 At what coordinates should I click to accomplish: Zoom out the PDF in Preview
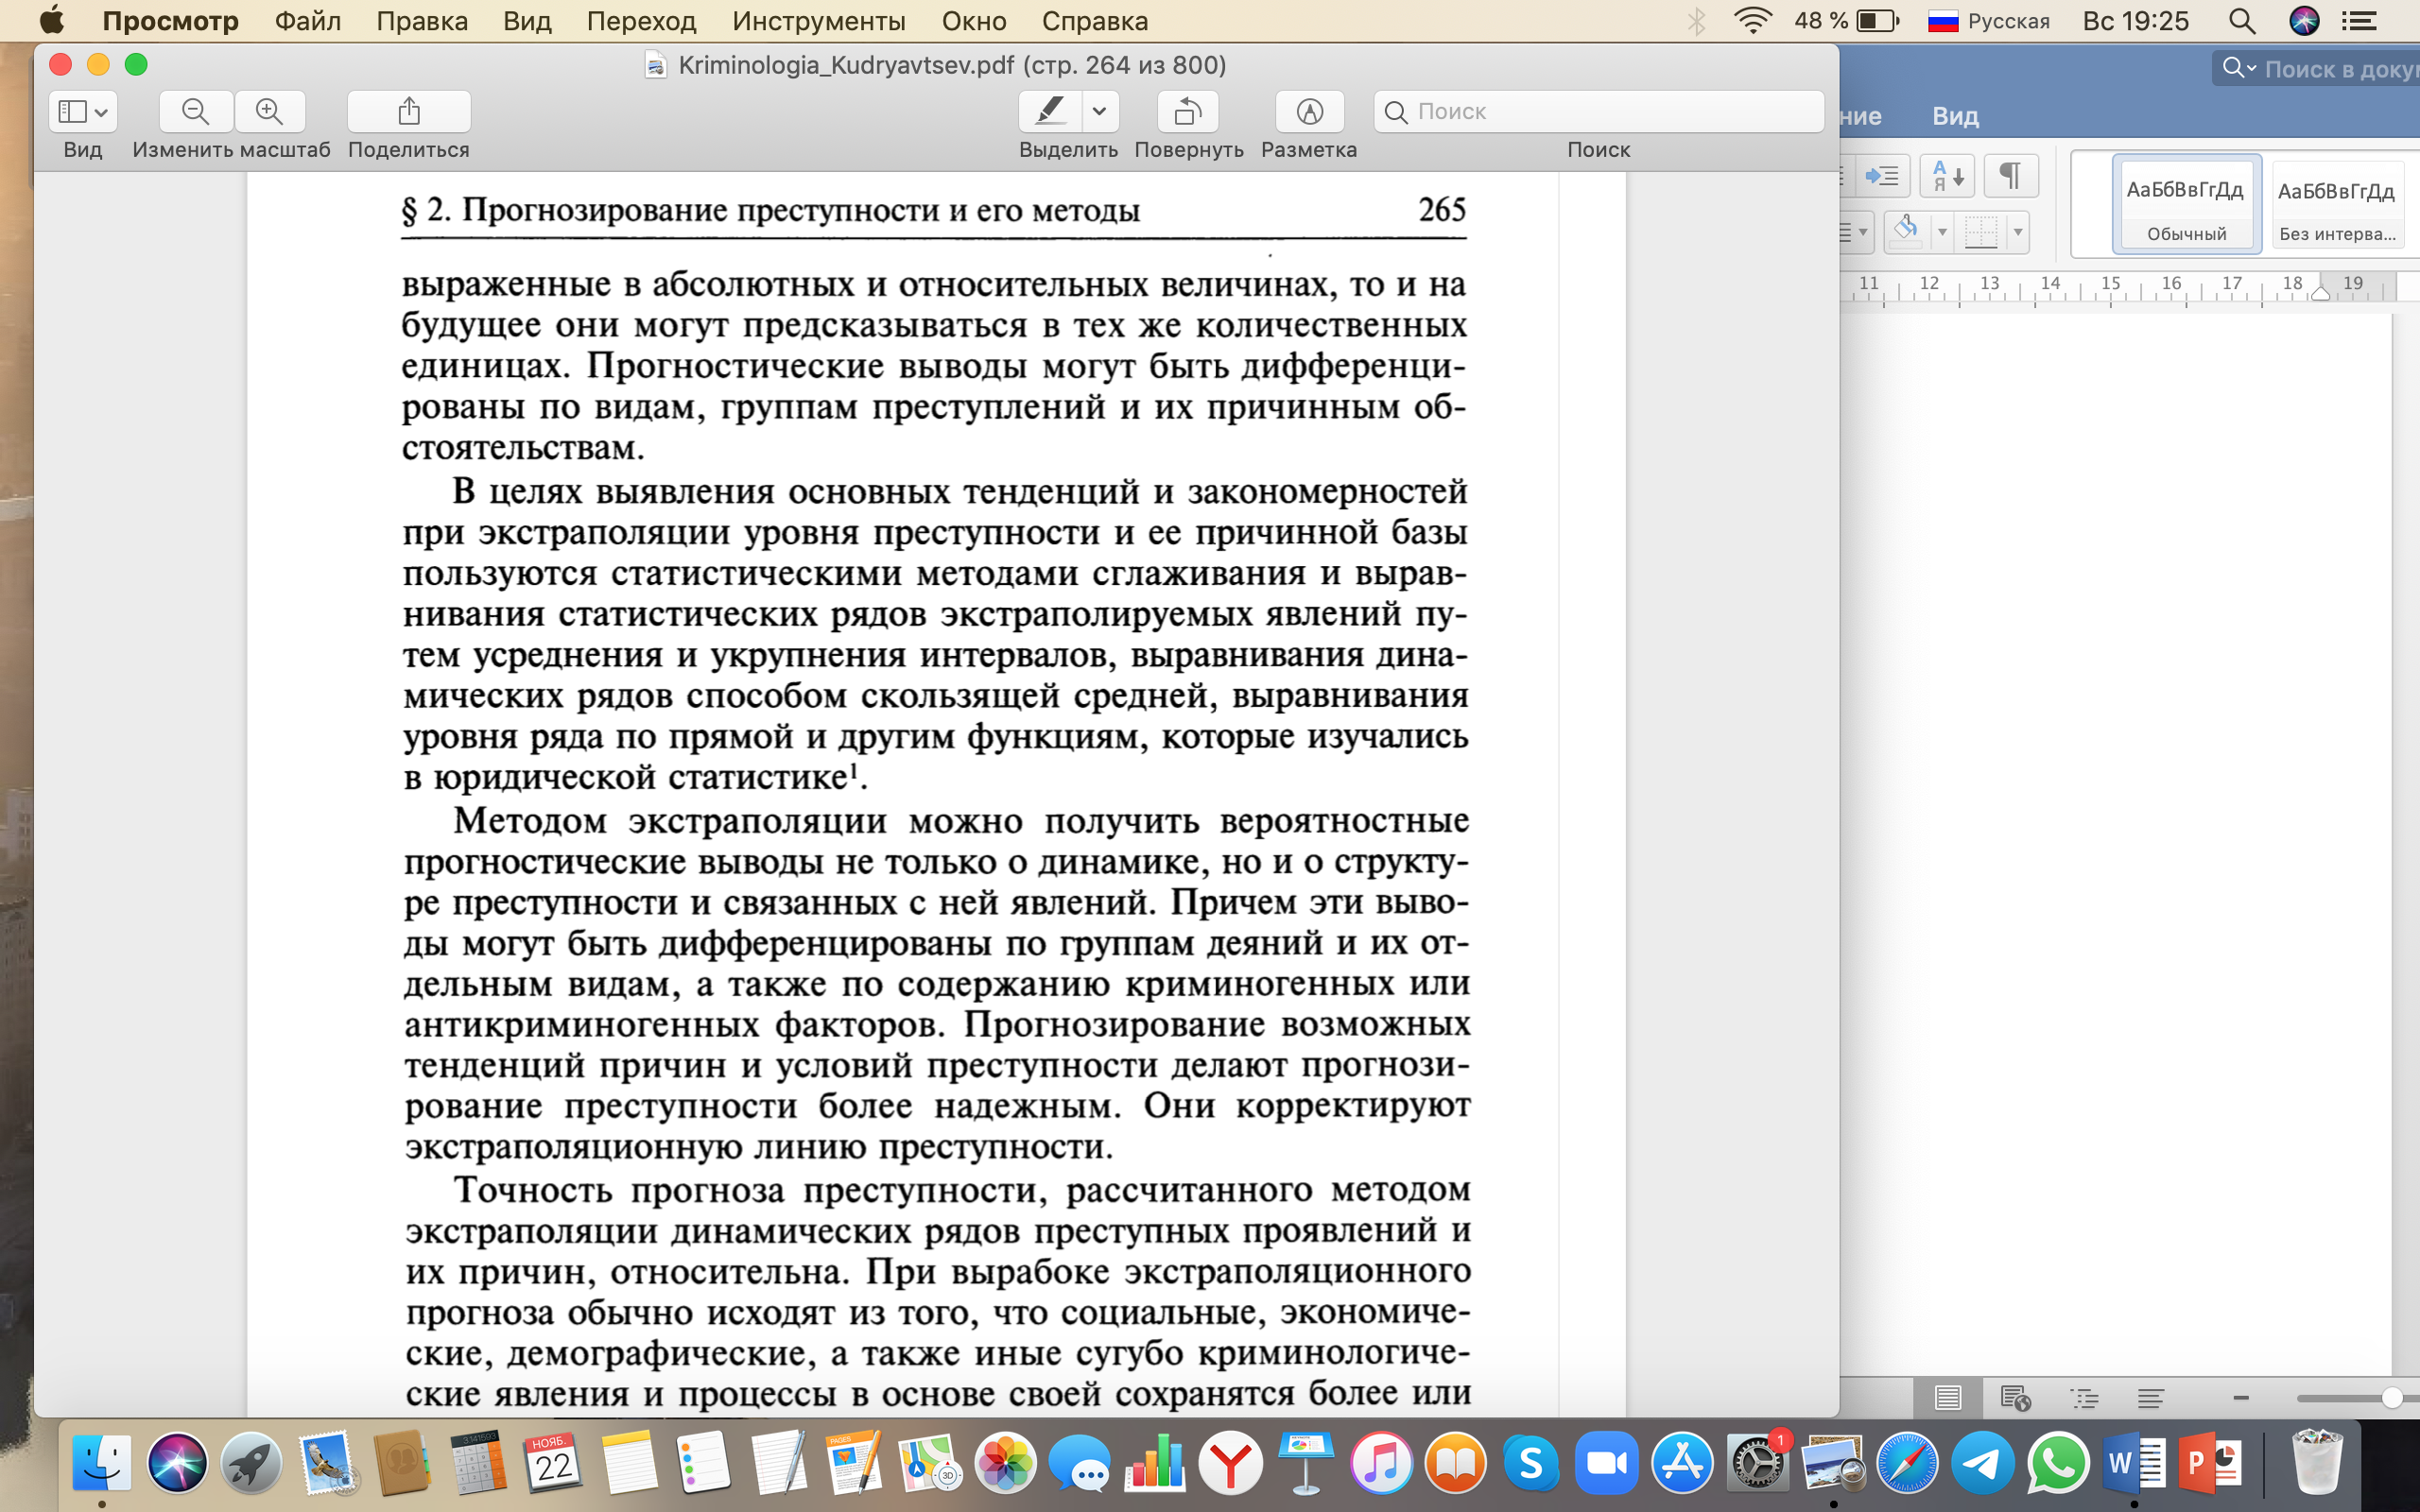click(x=196, y=111)
